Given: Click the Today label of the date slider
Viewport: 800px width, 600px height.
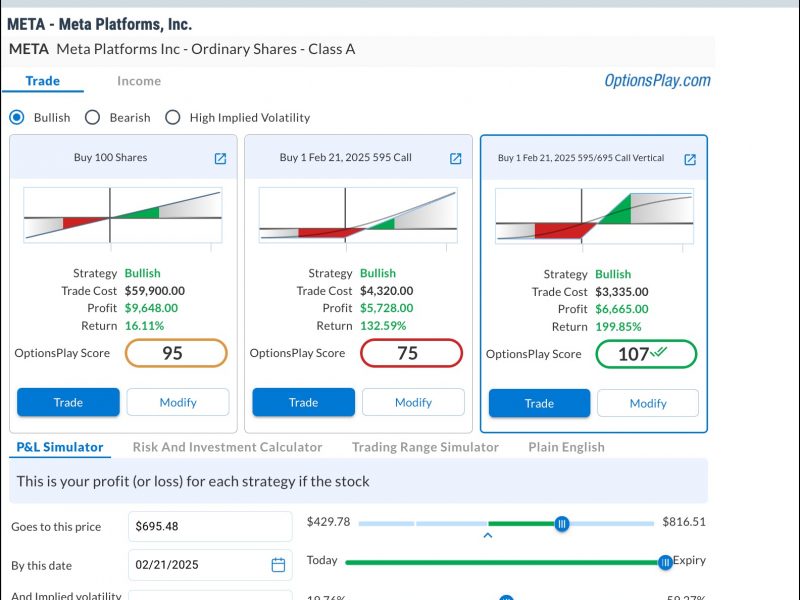Looking at the screenshot, I should tap(322, 560).
